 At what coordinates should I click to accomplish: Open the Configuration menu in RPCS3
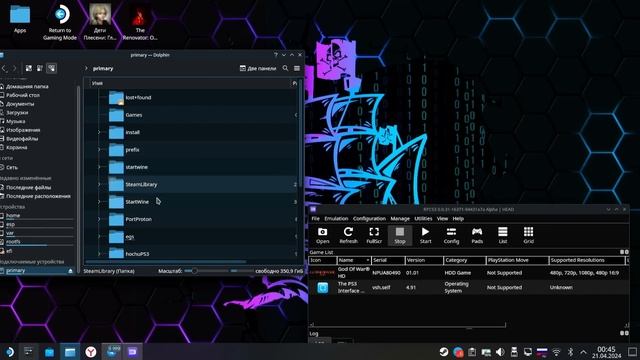(369, 219)
